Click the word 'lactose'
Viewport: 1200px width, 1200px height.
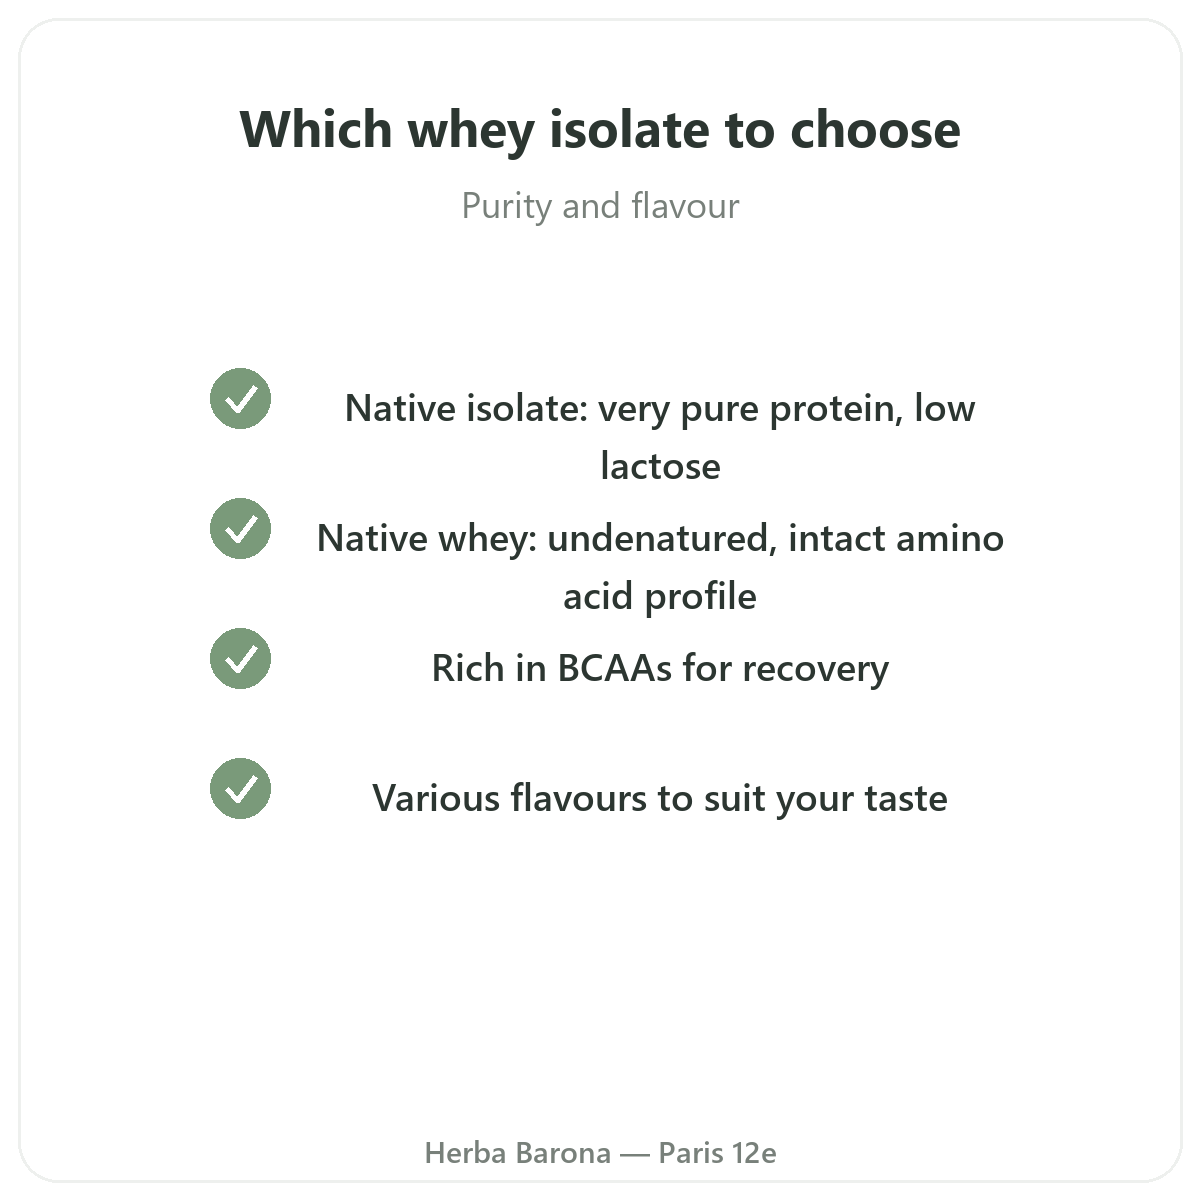[x=660, y=466]
